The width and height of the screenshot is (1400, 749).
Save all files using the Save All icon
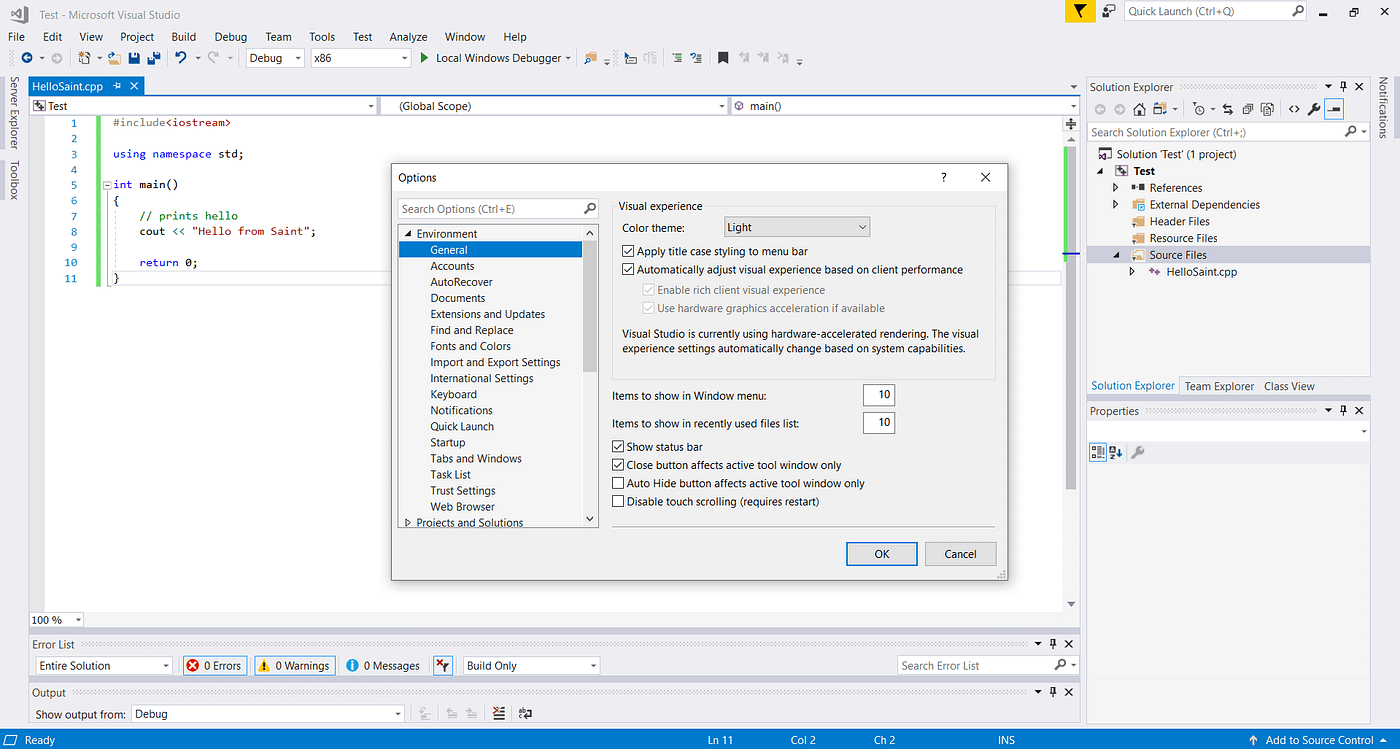(x=154, y=57)
